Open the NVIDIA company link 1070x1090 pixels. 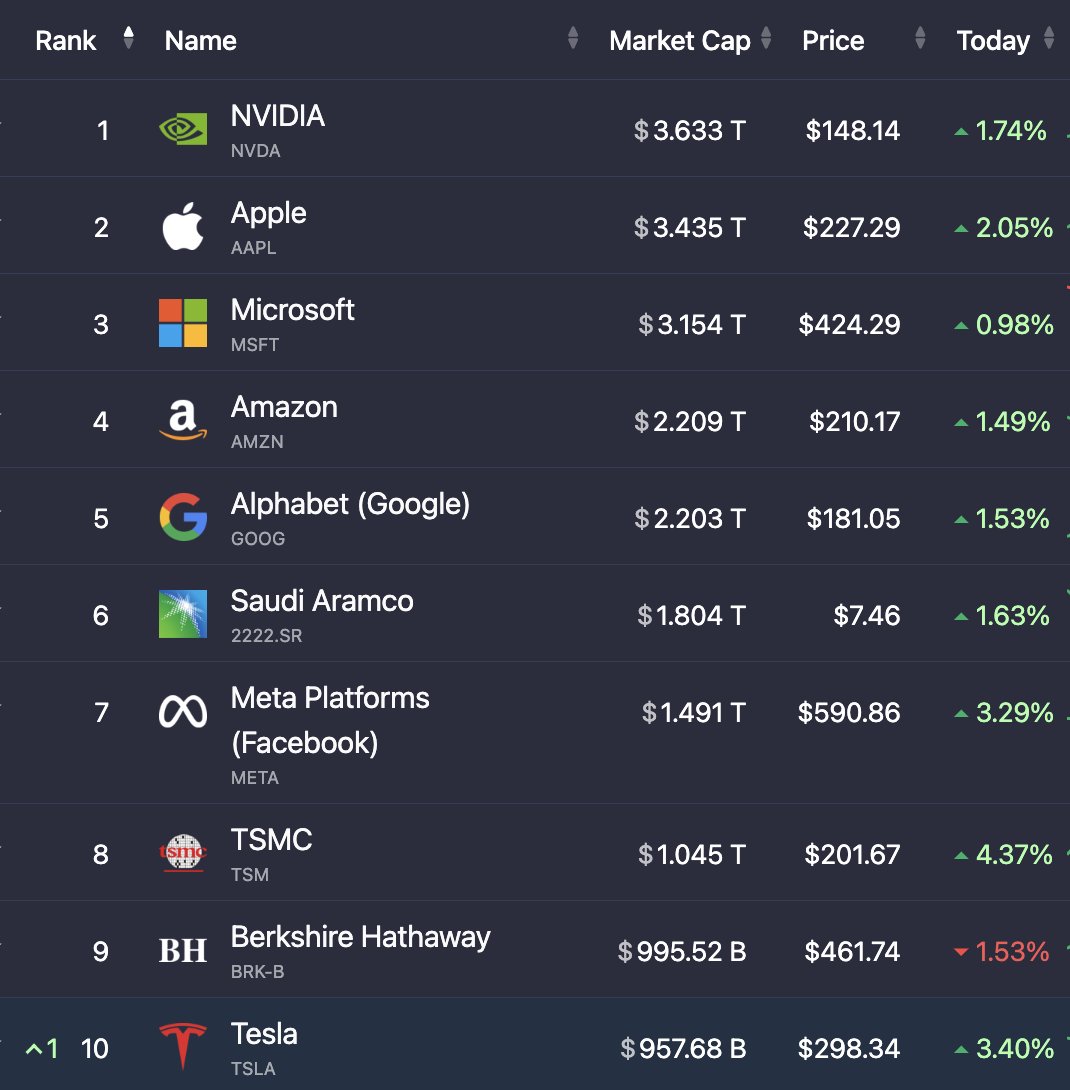coord(277,115)
